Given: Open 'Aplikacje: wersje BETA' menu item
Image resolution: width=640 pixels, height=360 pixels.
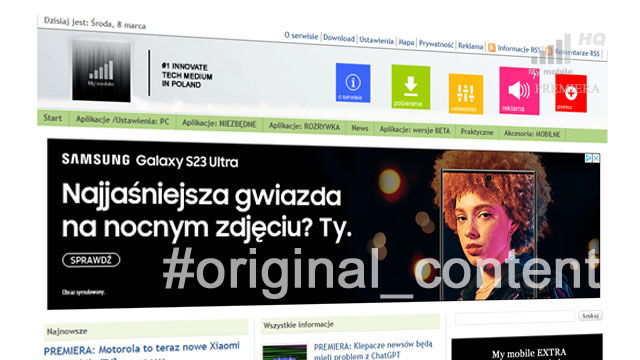Looking at the screenshot, I should (415, 130).
